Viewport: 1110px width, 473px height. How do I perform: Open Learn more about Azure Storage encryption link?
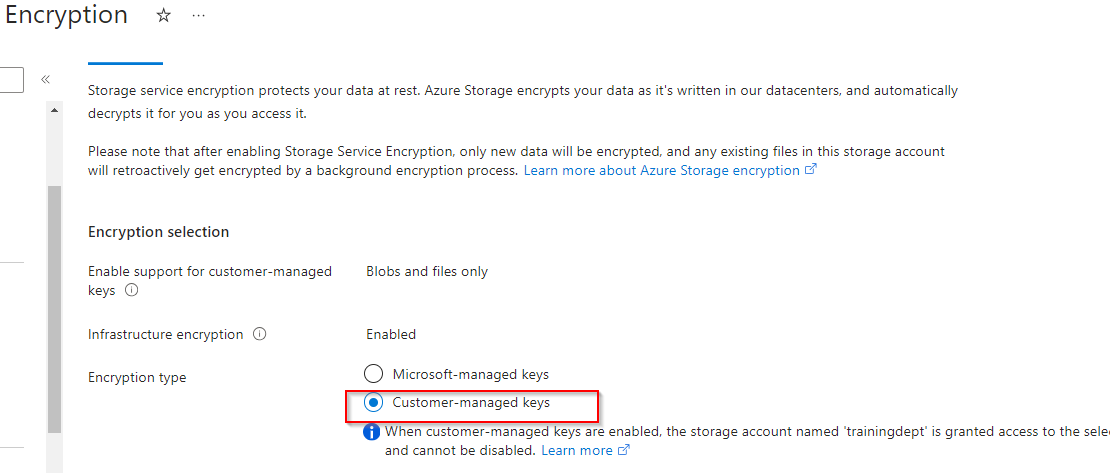[661, 171]
